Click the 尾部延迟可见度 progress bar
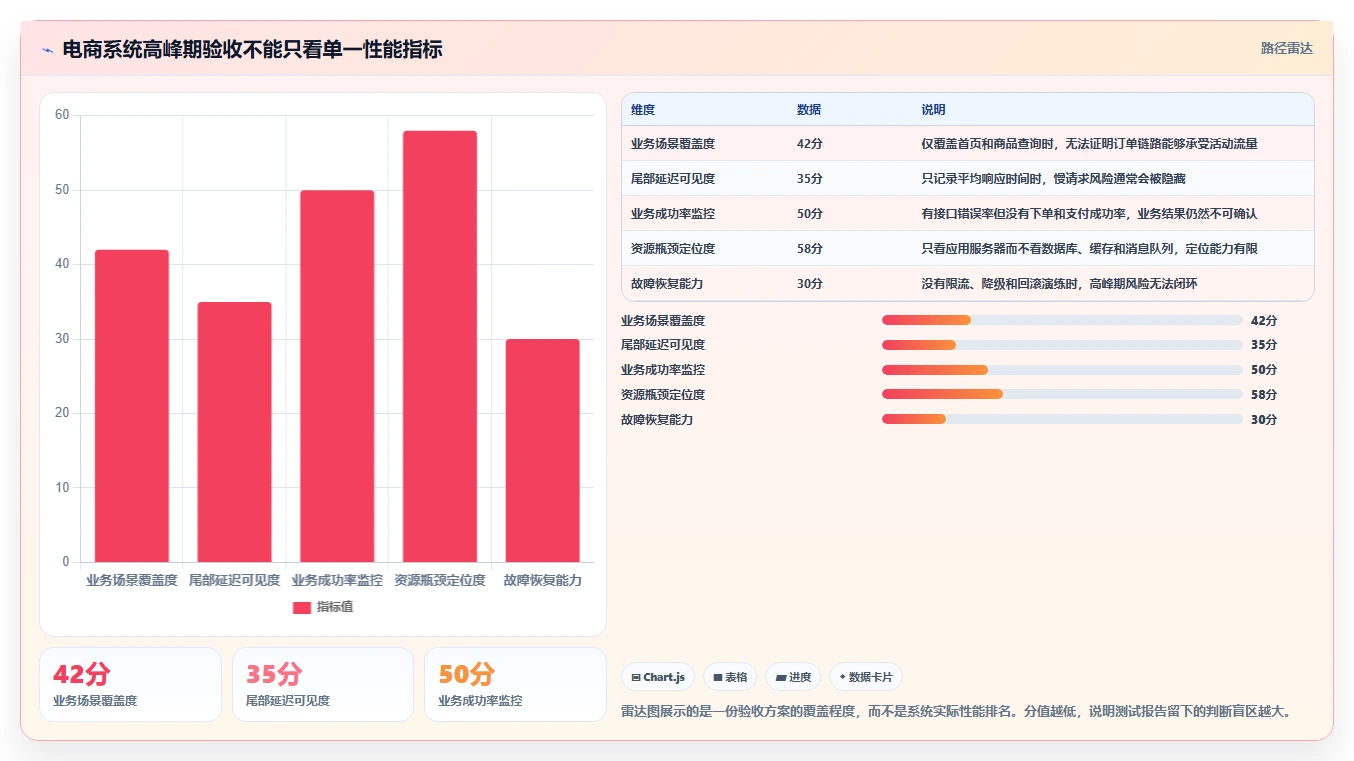The width and height of the screenshot is (1354, 761). click(x=1062, y=345)
